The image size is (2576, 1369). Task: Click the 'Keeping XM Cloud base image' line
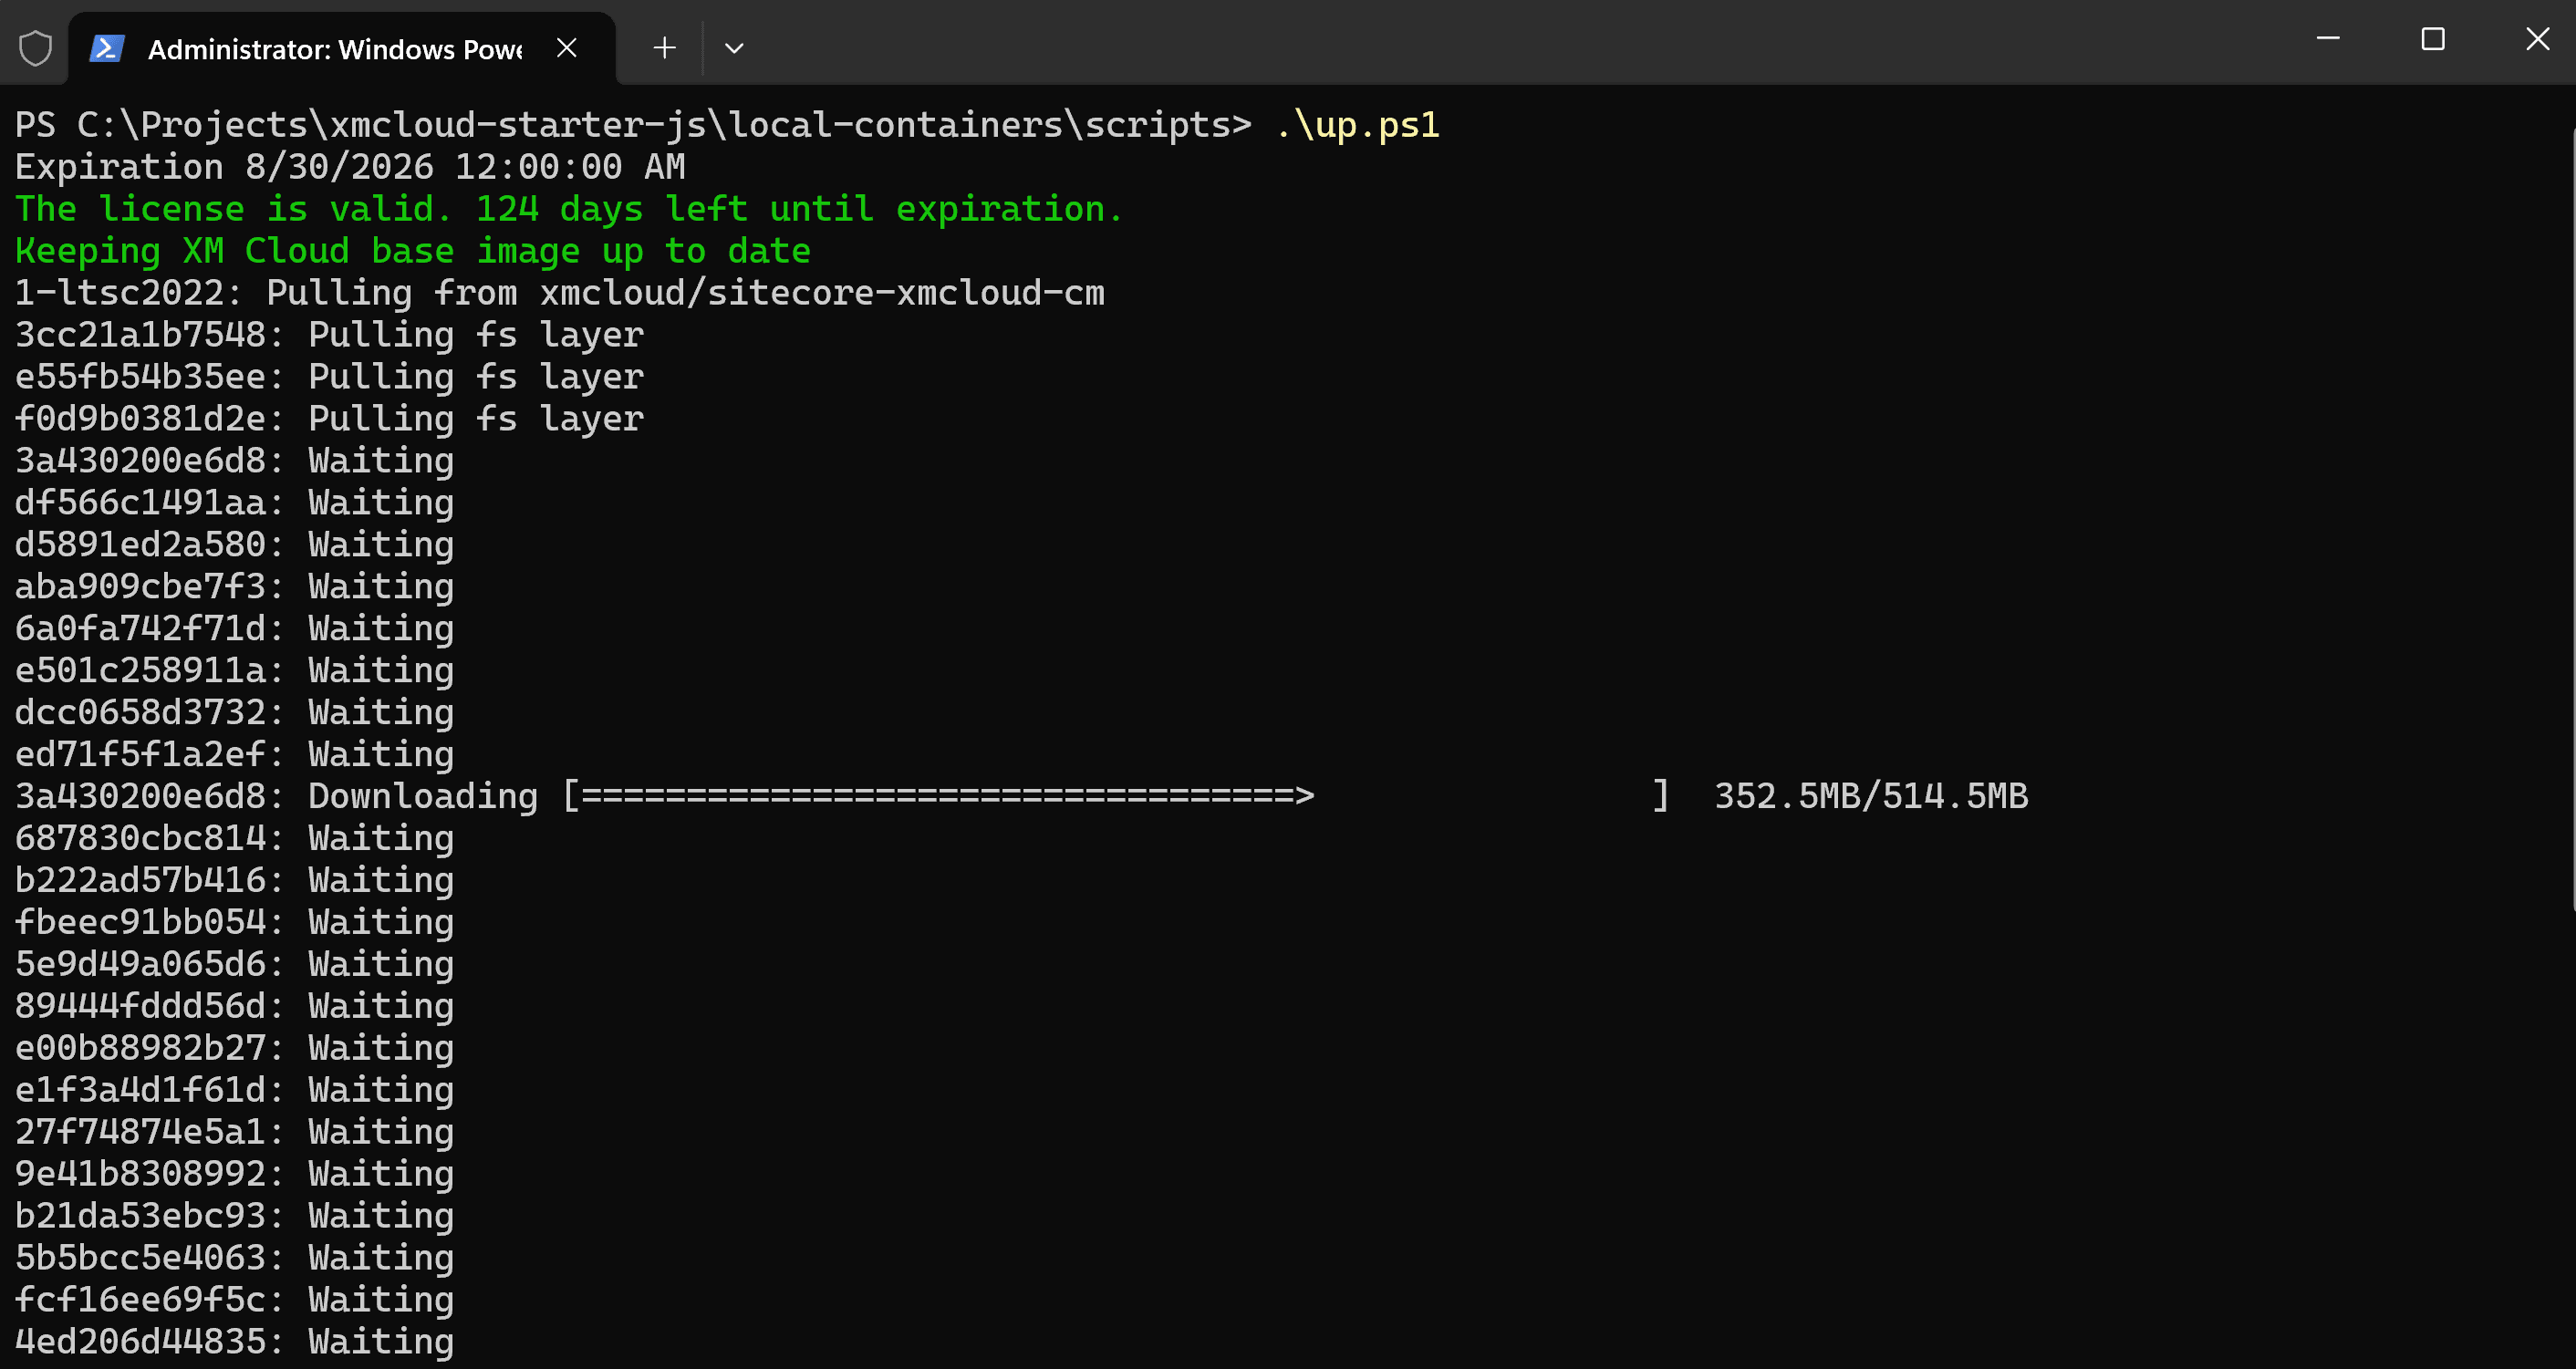(x=412, y=251)
